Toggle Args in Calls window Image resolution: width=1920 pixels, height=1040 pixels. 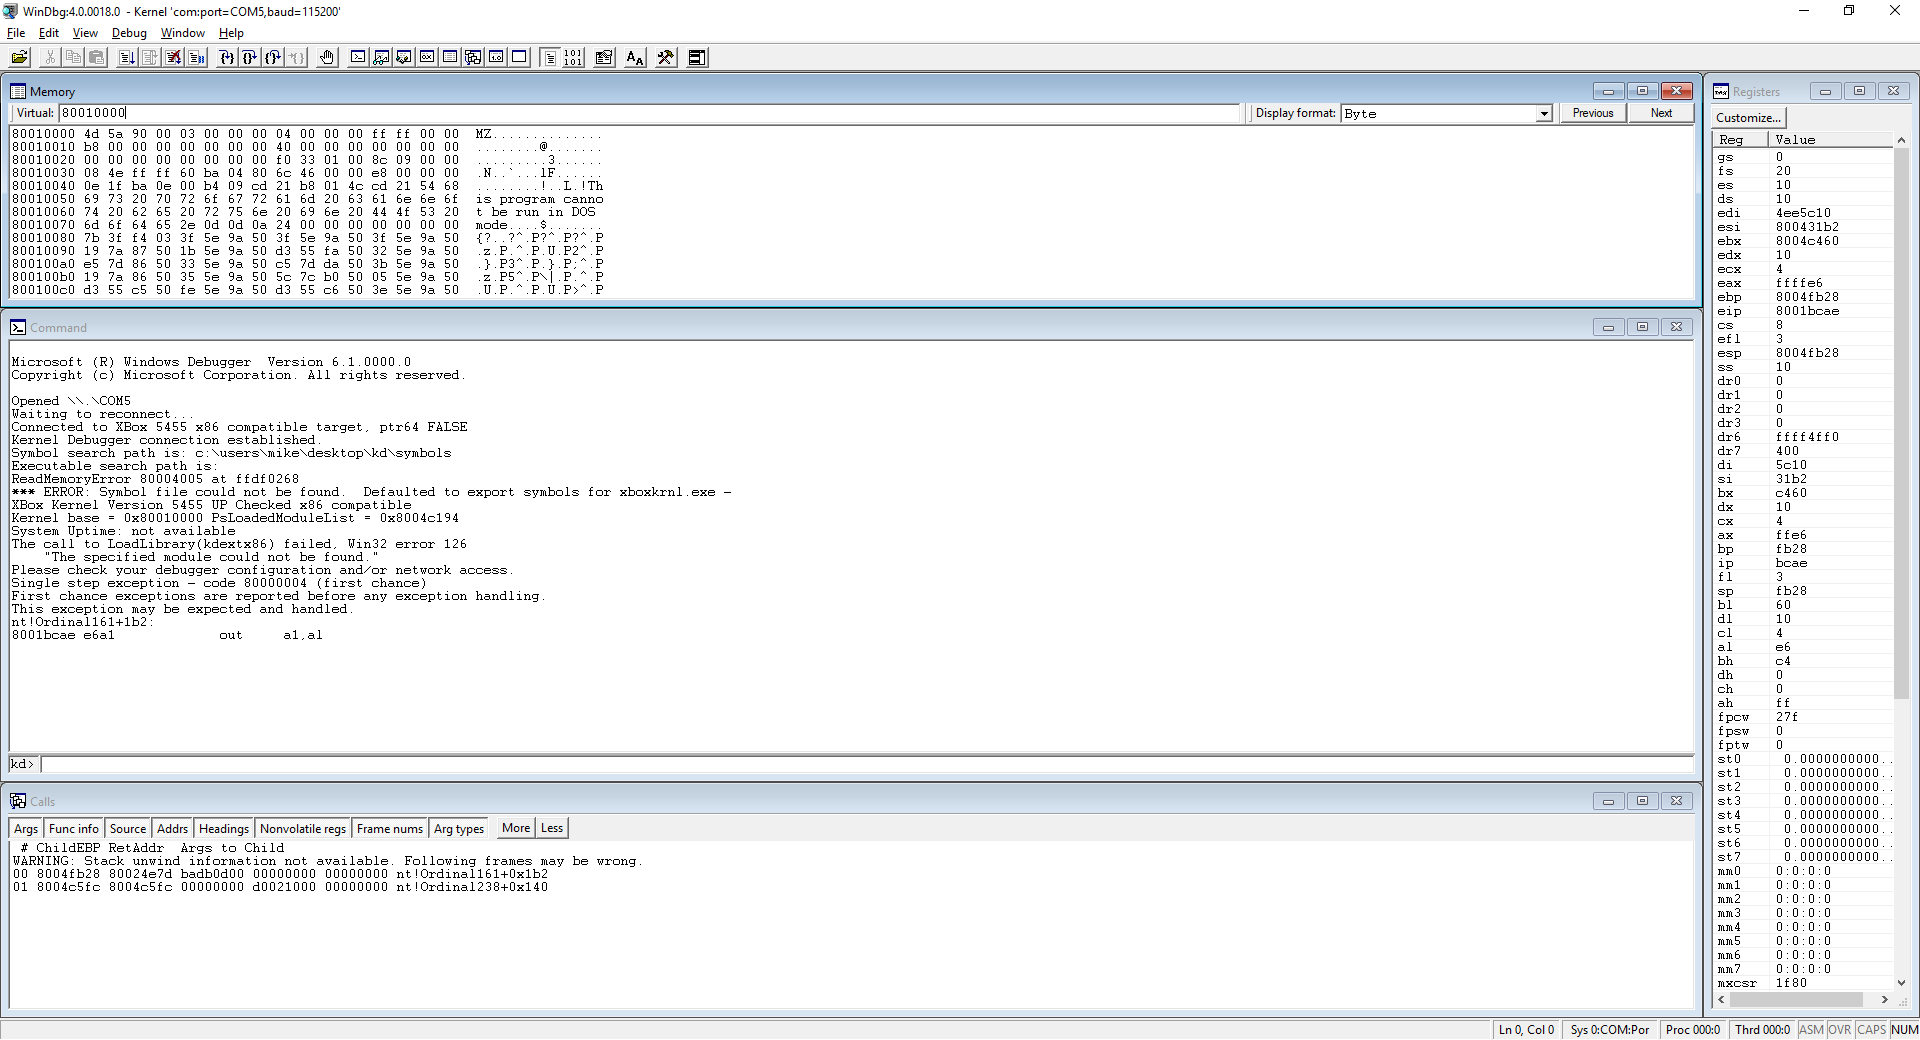tap(26, 828)
